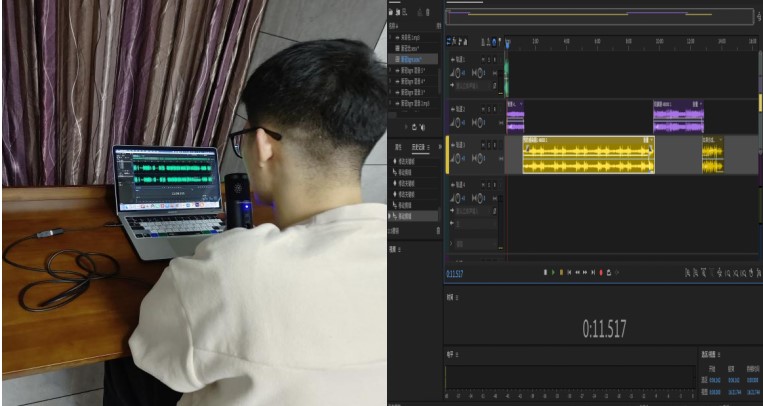Select the second purple clip on Track 2
This screenshot has width=763, height=406.
[678, 116]
